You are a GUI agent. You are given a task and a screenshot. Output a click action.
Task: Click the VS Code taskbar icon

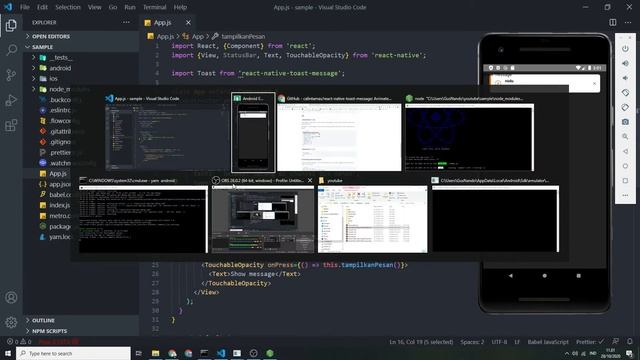[x=221, y=353]
